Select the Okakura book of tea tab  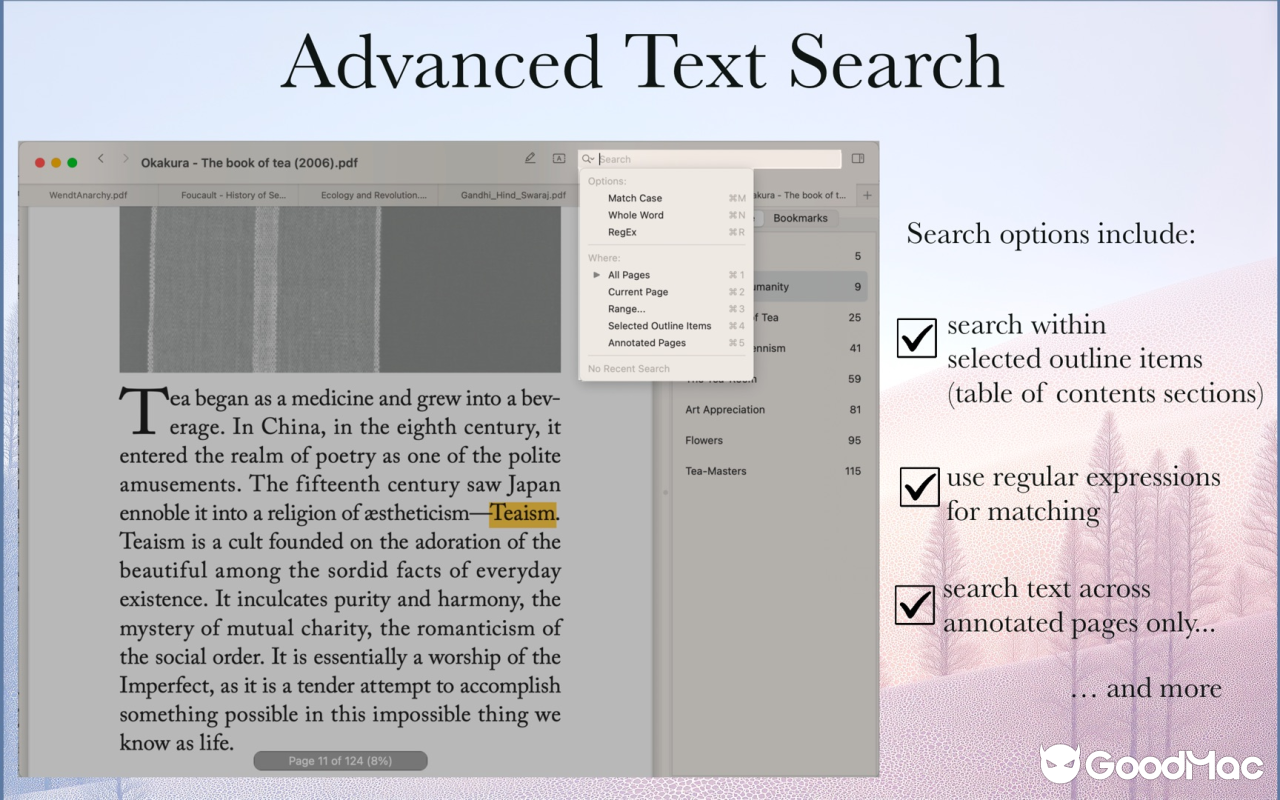[x=805, y=195]
